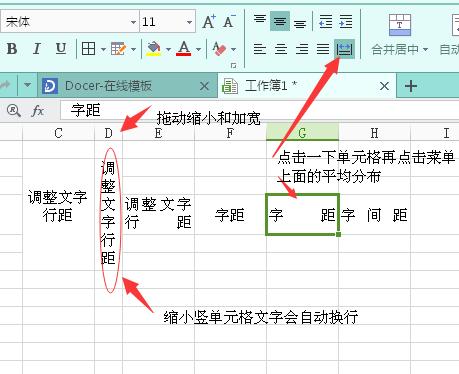Screen dimensions: 459x374
Task: Center text horizontally
Action: [x=281, y=49]
